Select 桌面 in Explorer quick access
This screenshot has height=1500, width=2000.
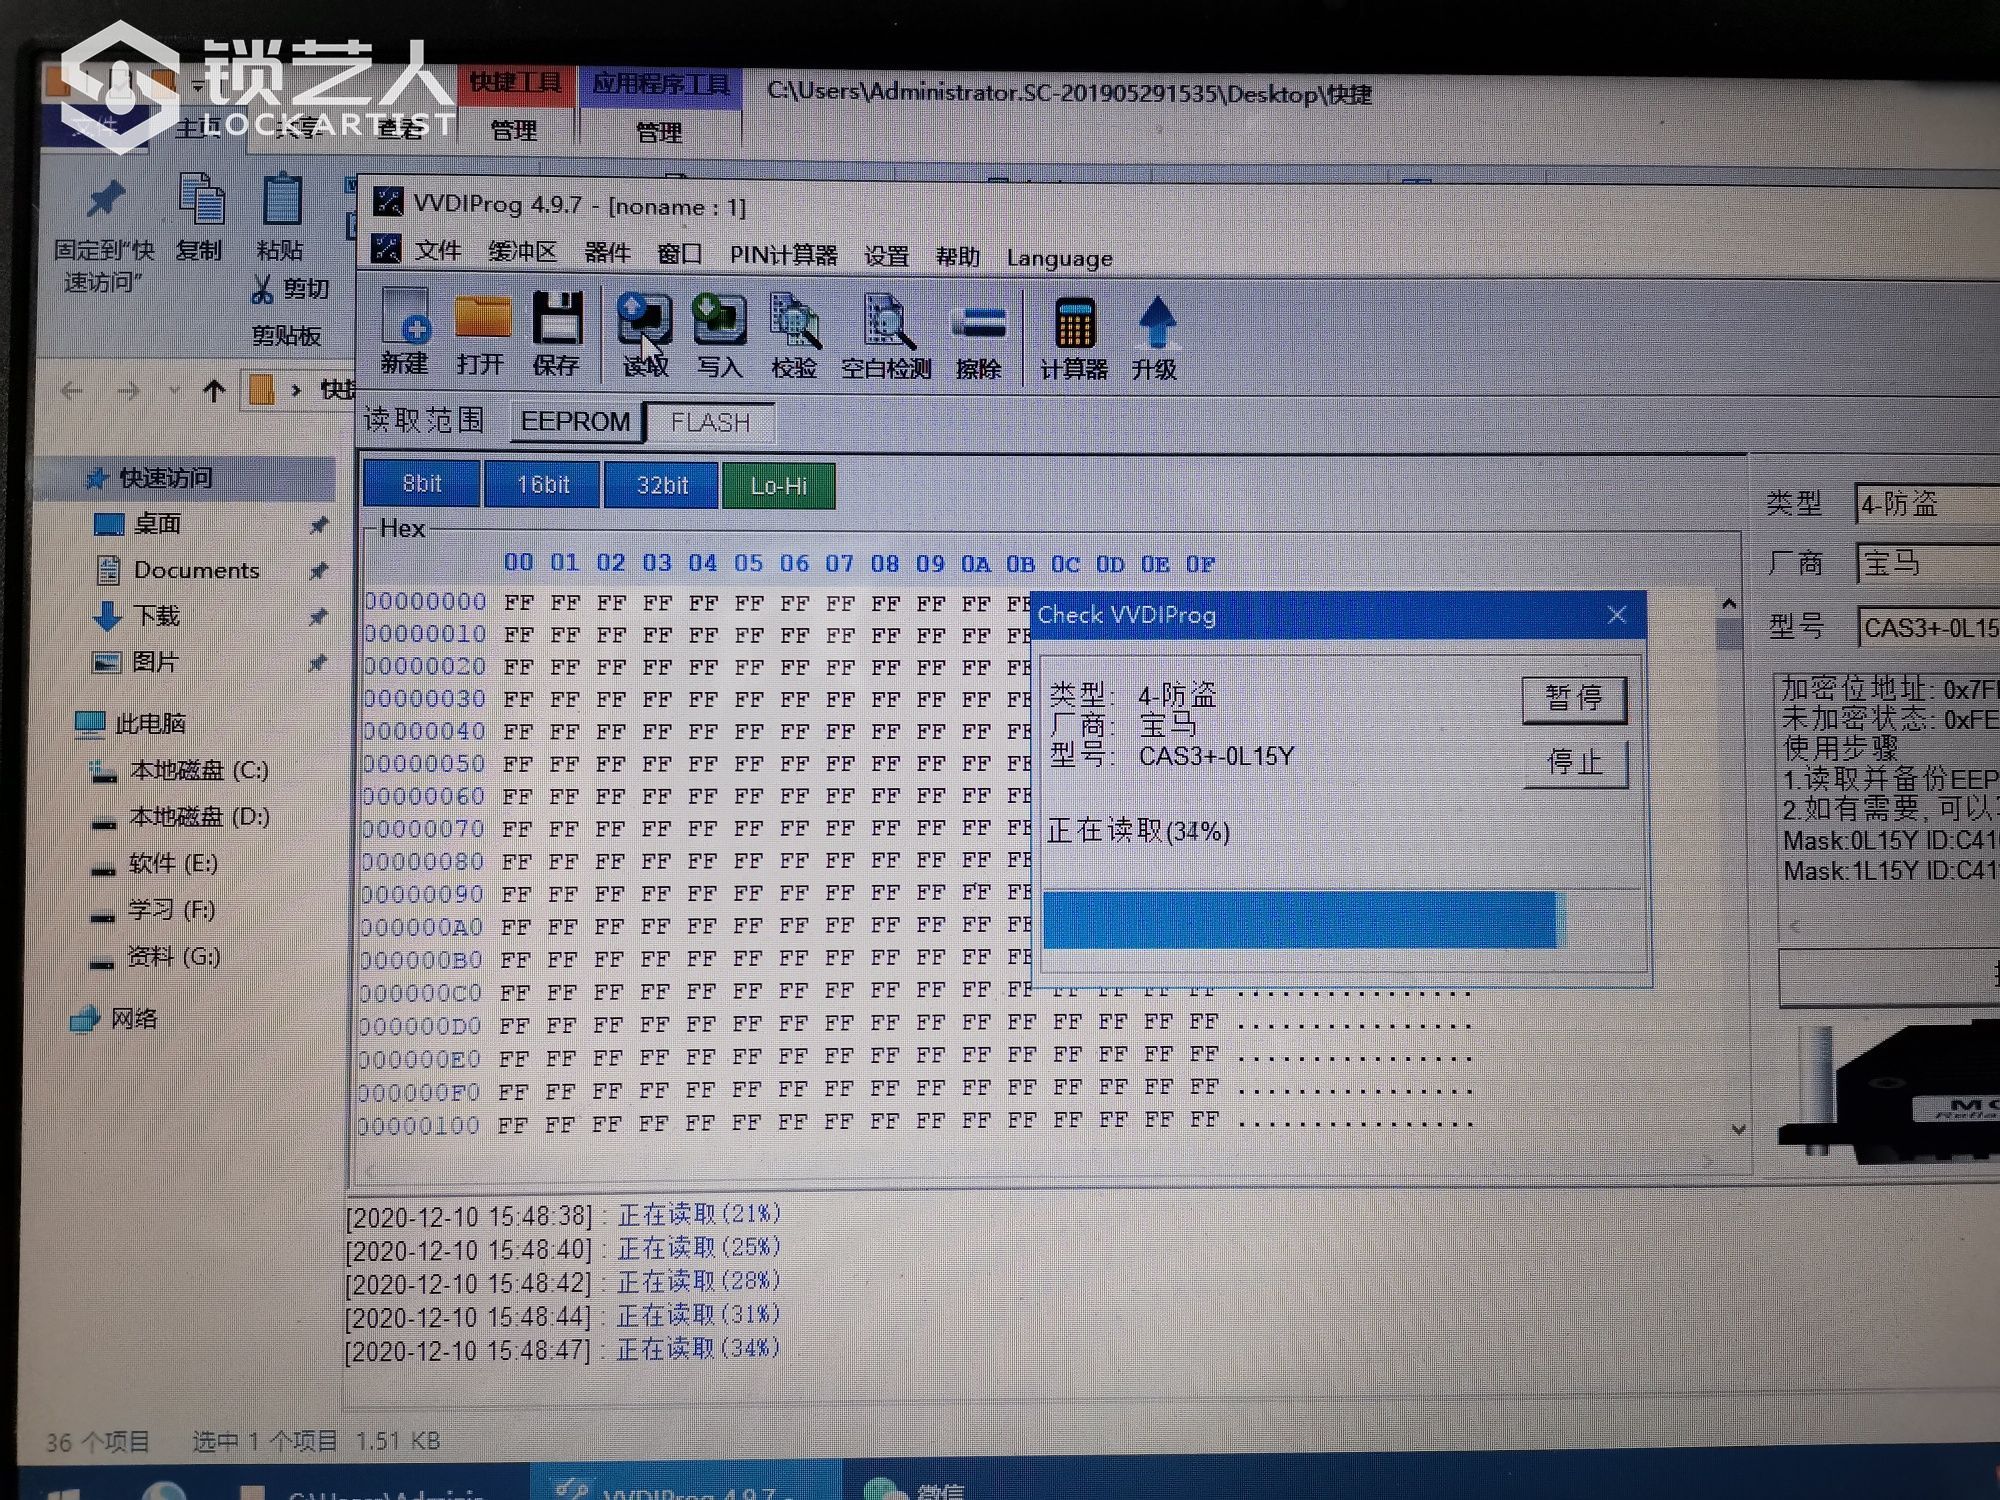coord(140,524)
